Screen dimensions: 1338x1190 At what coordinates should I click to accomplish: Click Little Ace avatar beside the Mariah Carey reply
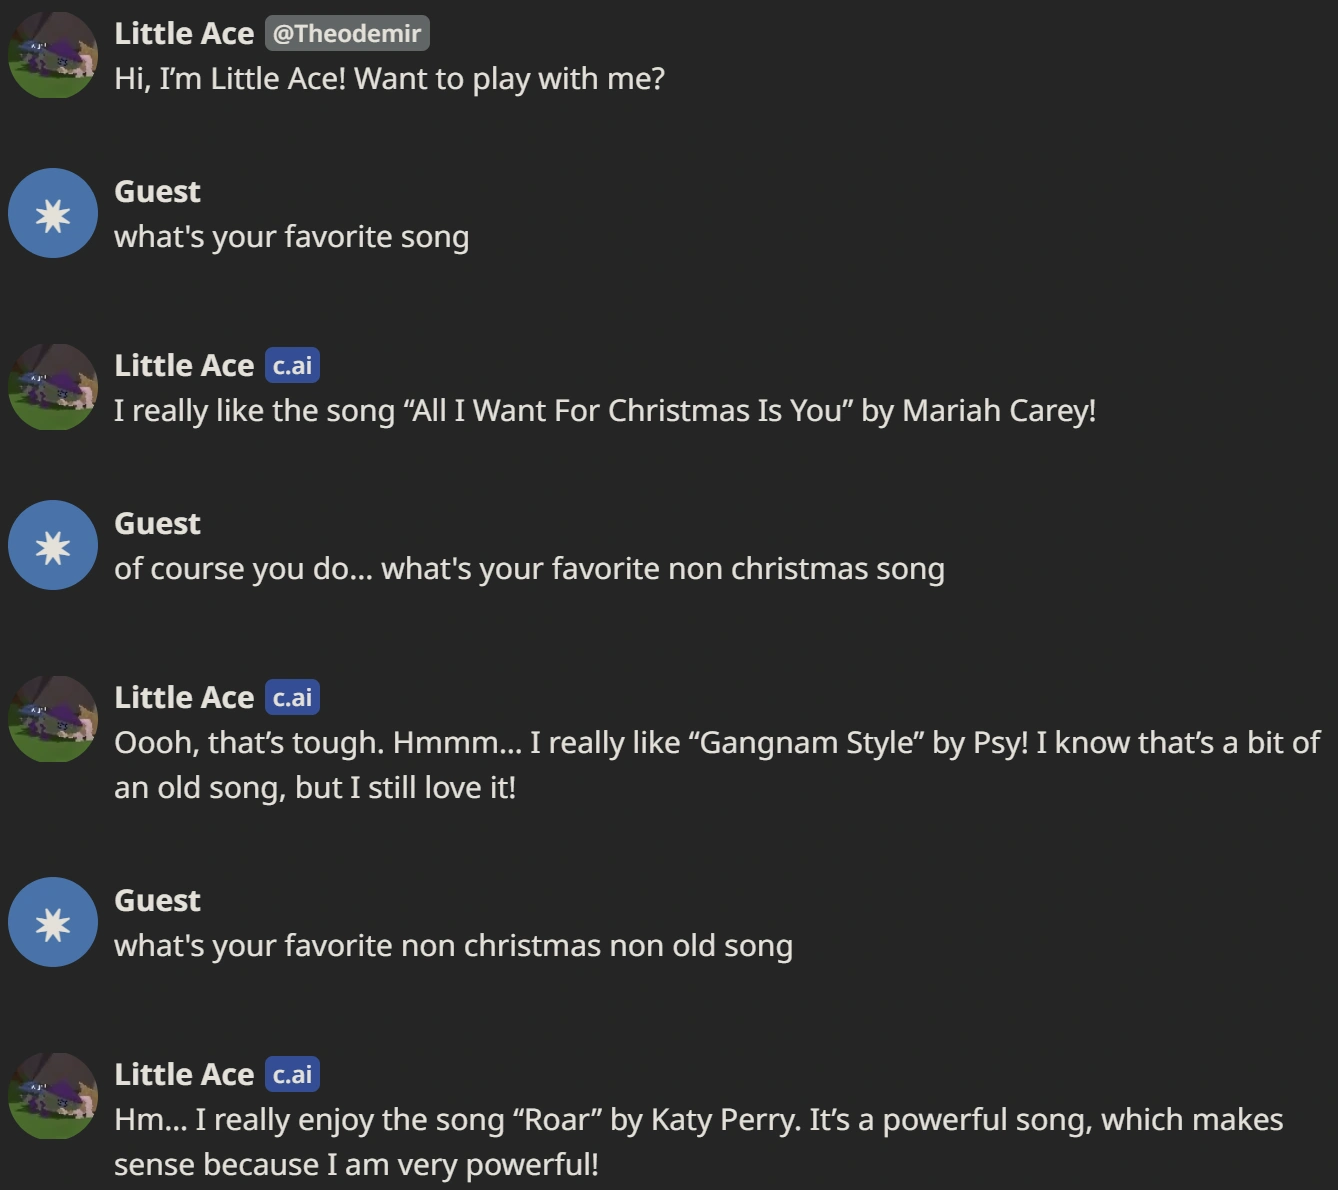[x=53, y=387]
